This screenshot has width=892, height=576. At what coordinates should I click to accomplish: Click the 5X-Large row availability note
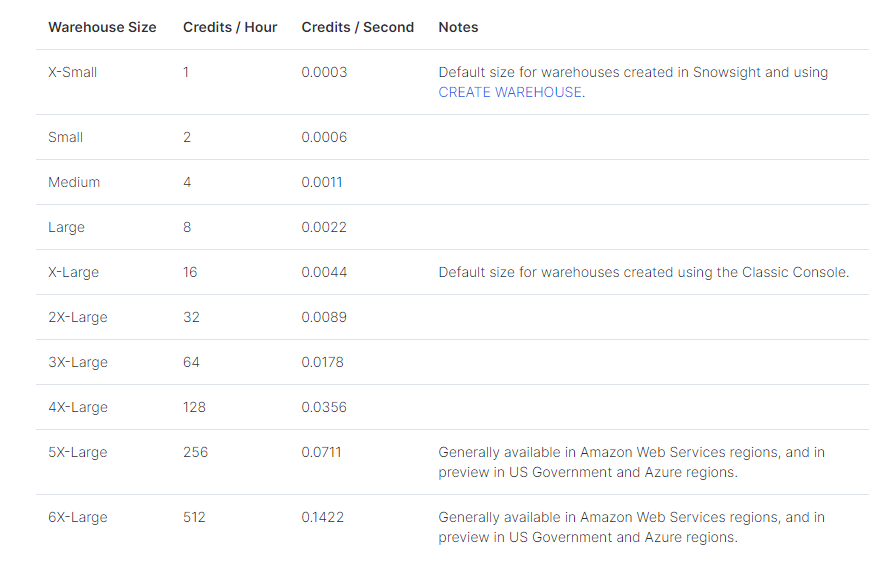click(x=632, y=462)
